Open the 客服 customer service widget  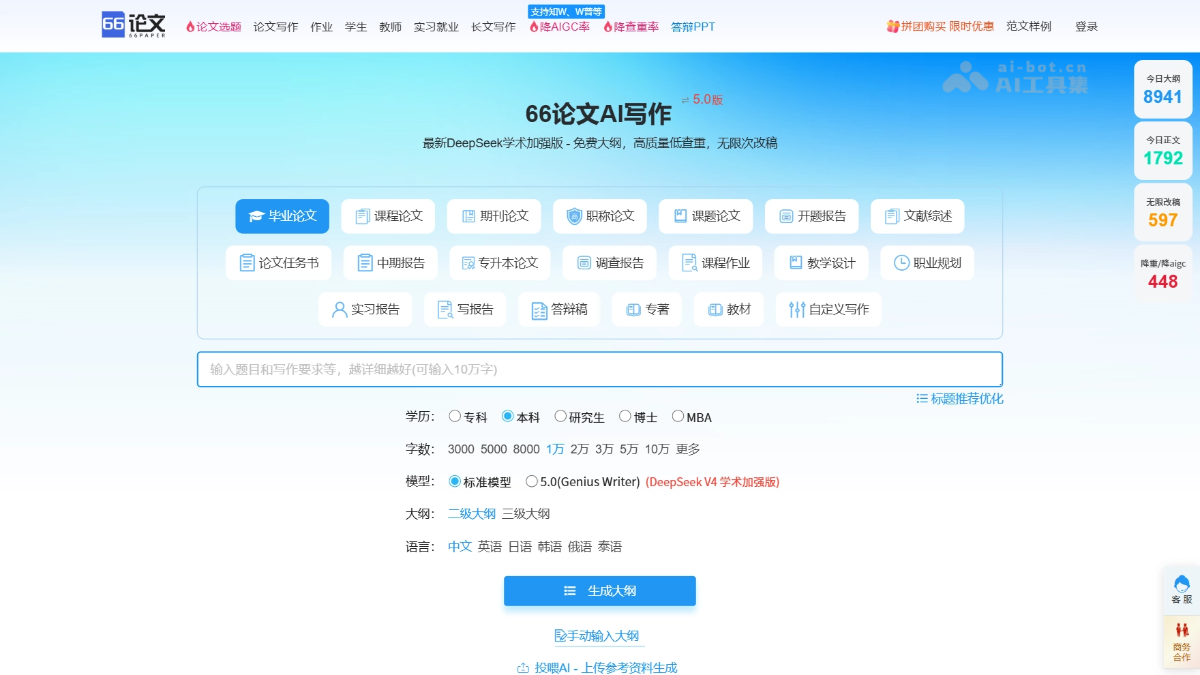click(1182, 590)
